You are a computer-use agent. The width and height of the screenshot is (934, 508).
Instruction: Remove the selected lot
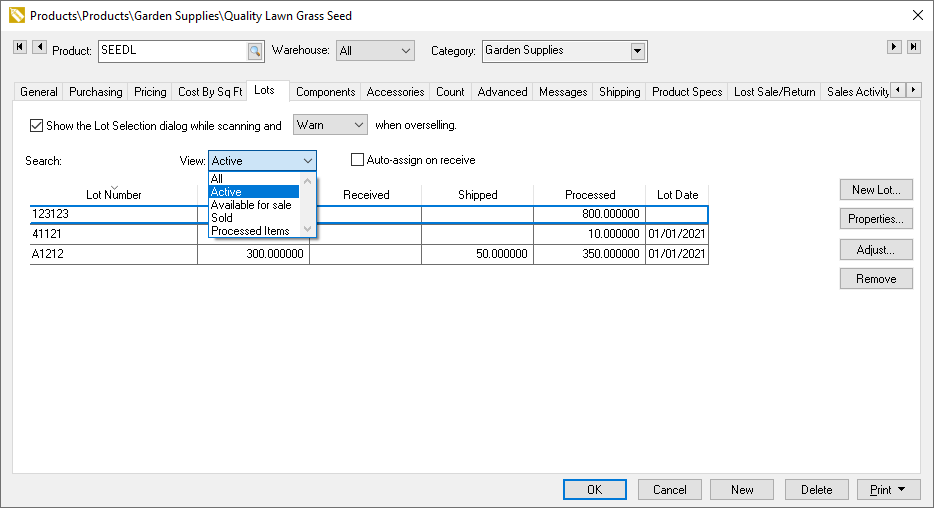(876, 279)
